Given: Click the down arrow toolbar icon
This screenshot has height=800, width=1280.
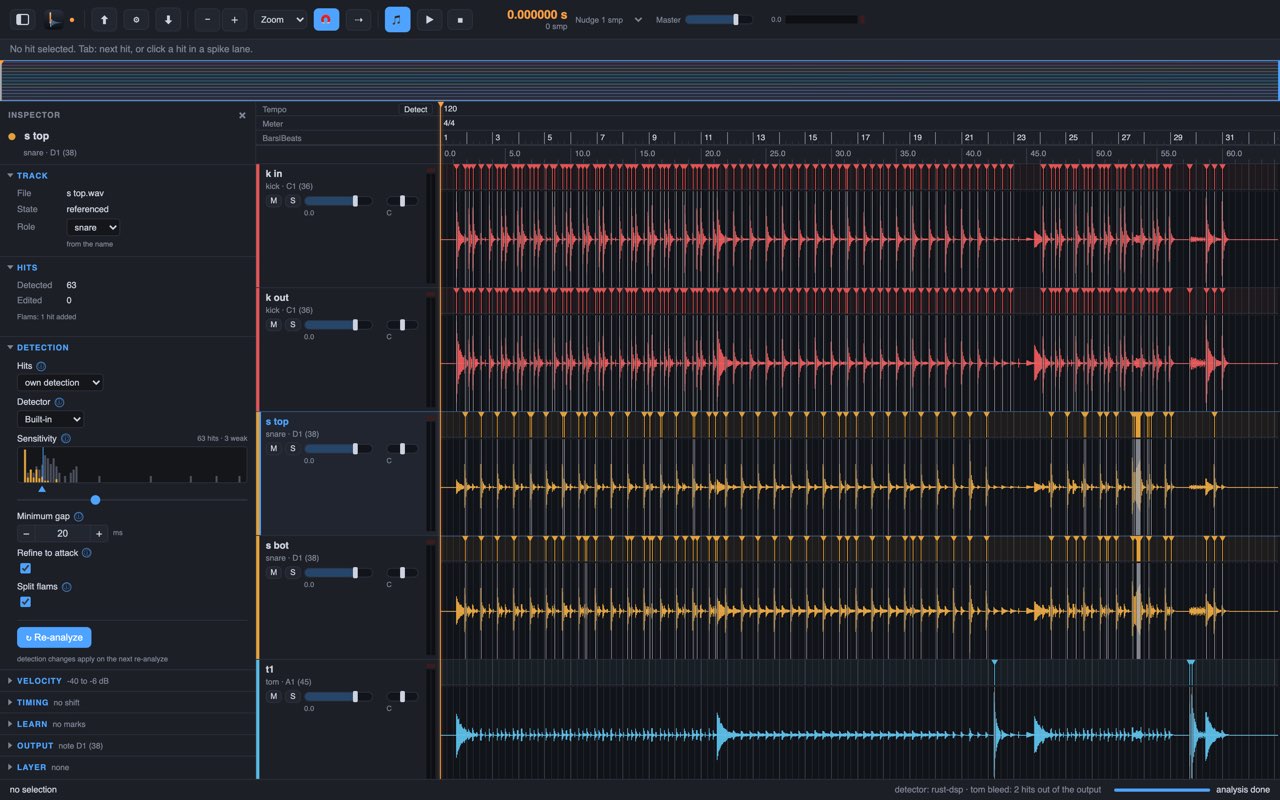Looking at the screenshot, I should [x=168, y=19].
